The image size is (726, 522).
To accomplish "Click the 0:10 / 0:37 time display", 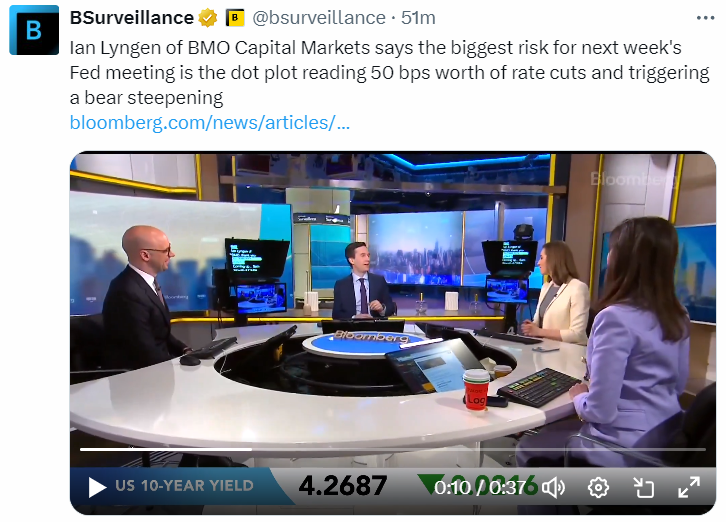I will (x=480, y=487).
